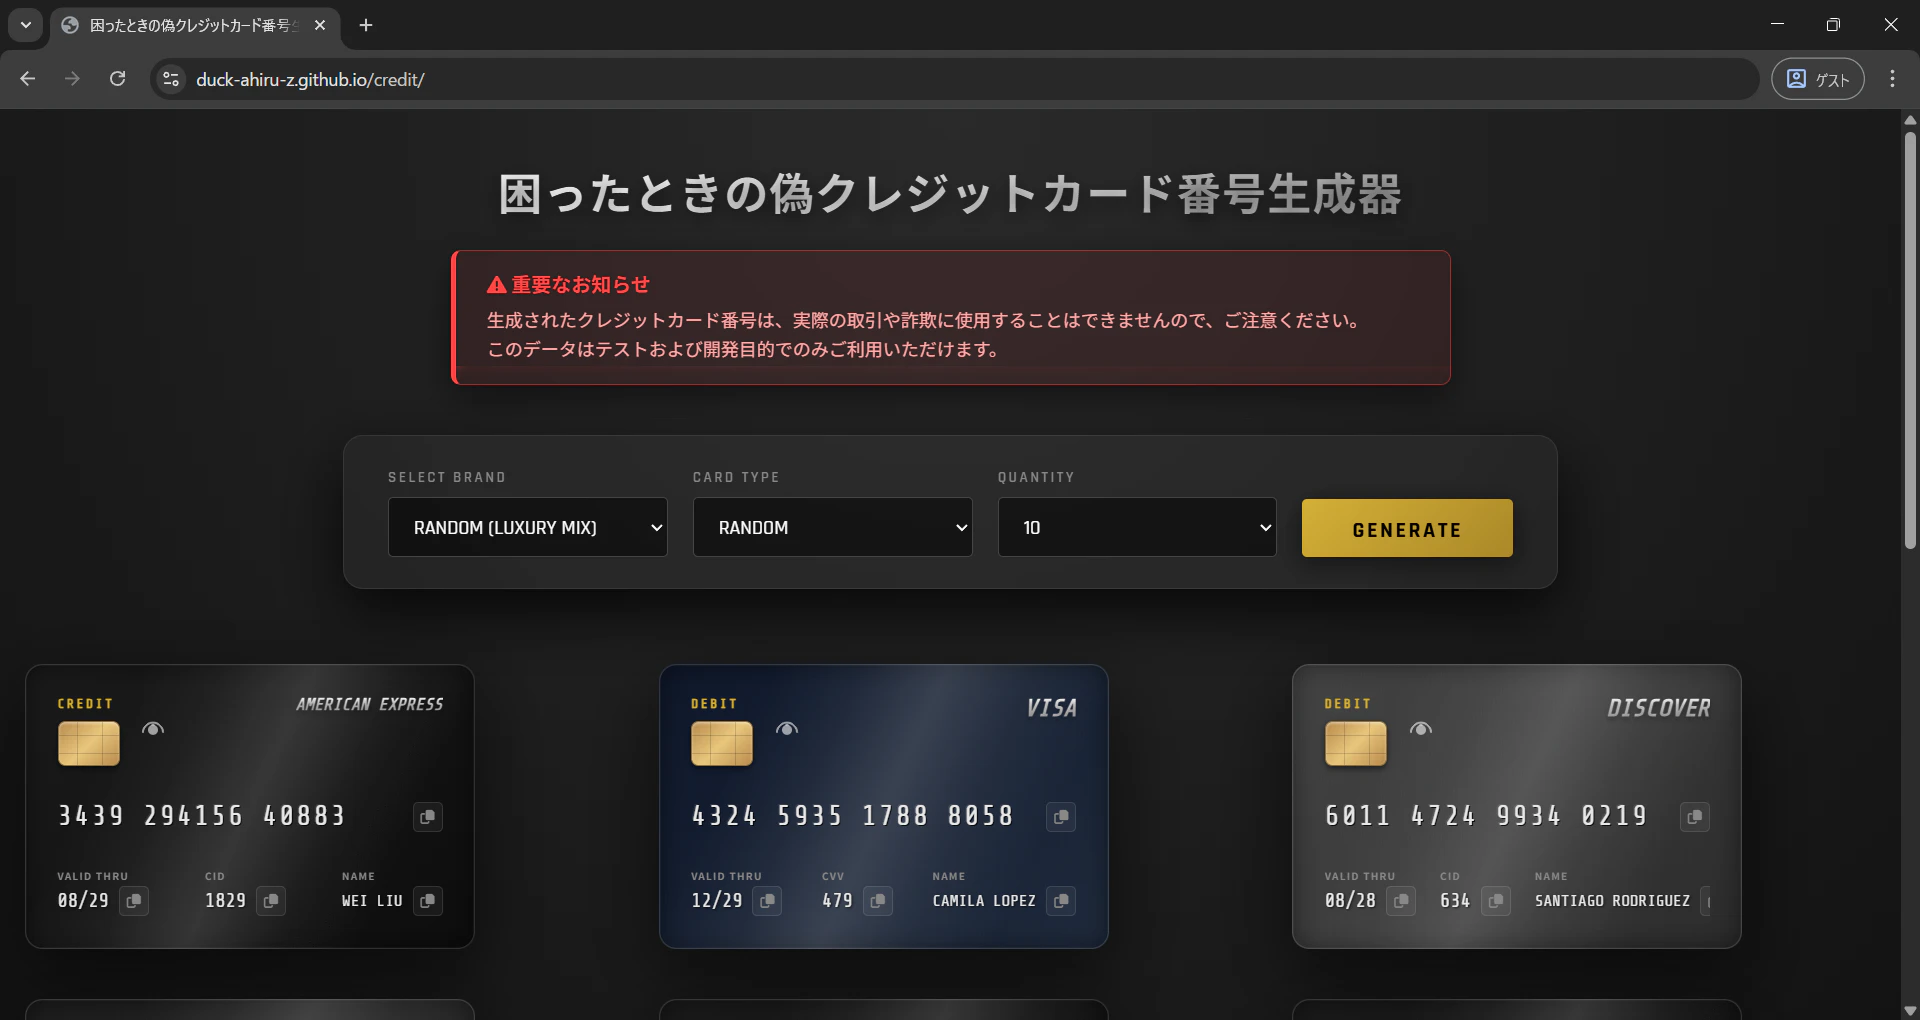Click the scrollbar down arrow
This screenshot has height=1020, width=1920.
click(x=1910, y=1010)
